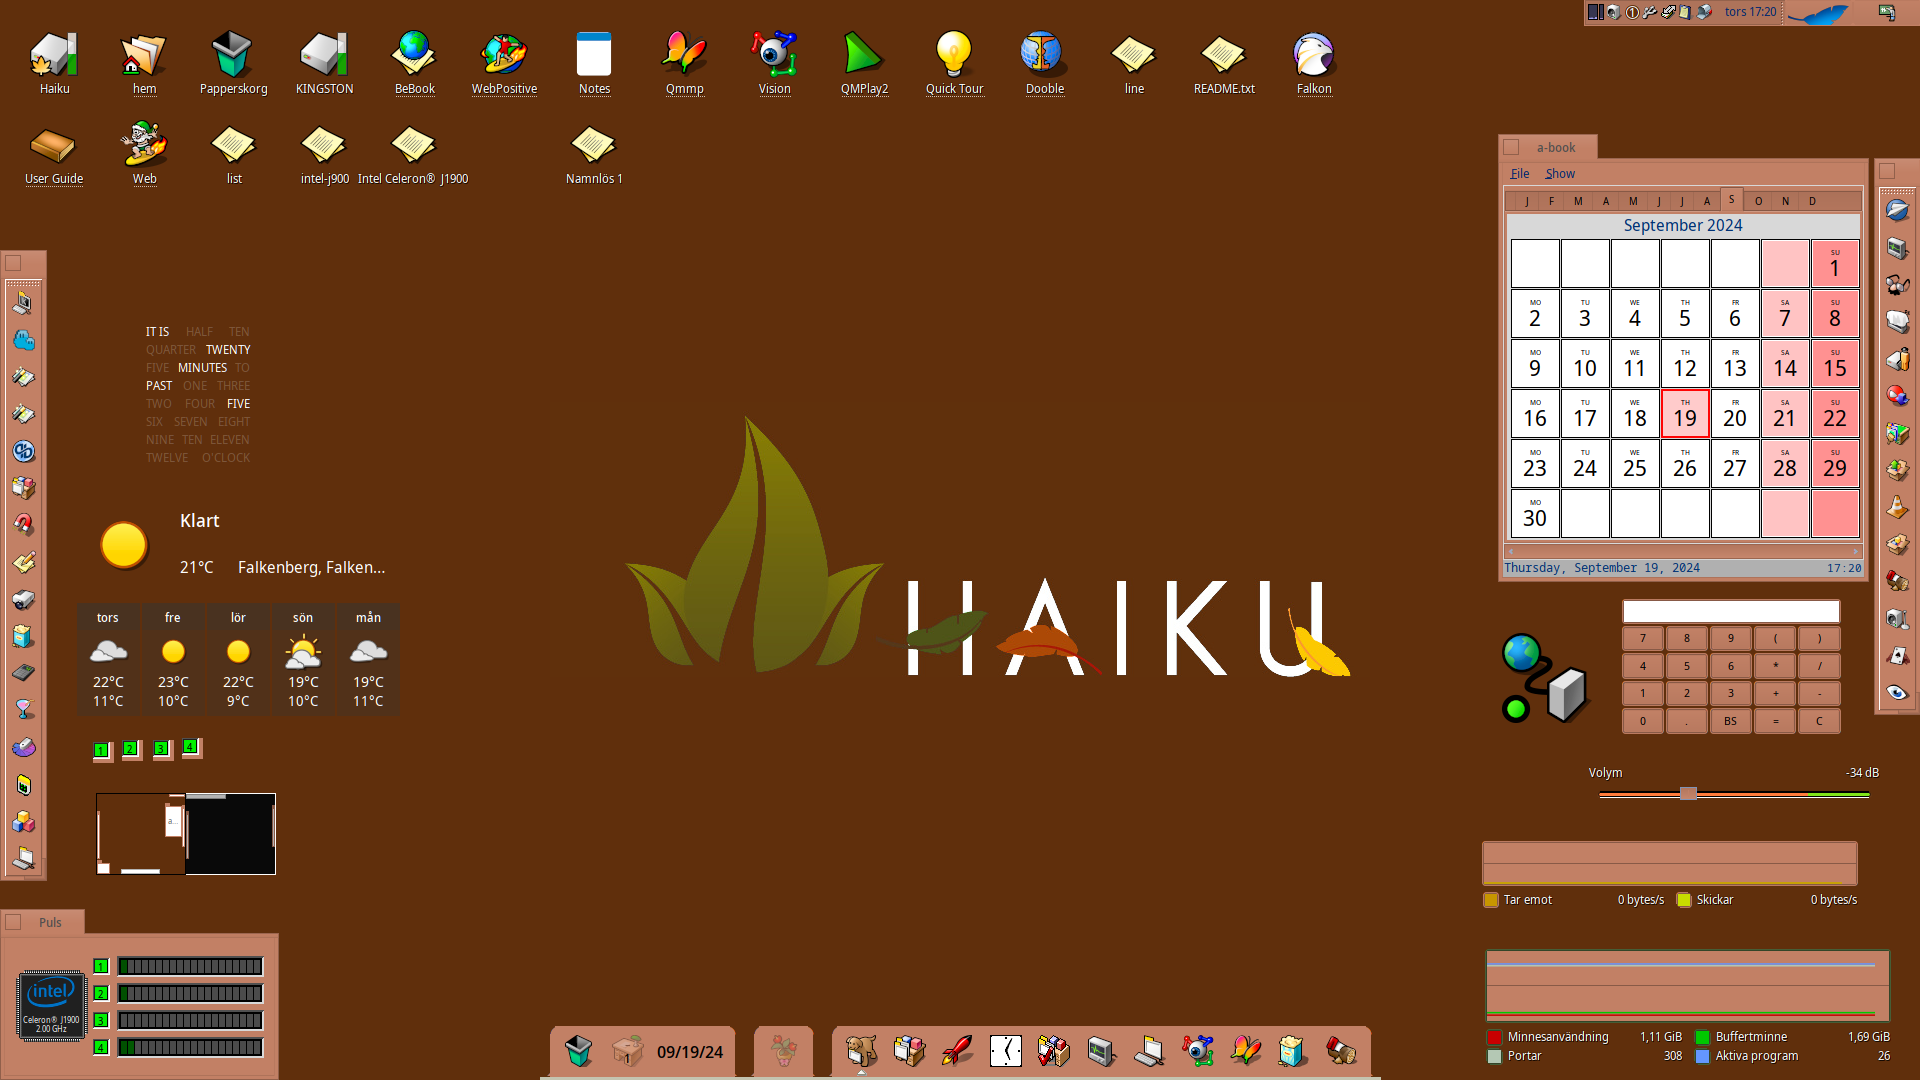Screen dimensions: 1920x1080
Task: Click the projector icon in the left launcher bar
Action: tap(24, 599)
